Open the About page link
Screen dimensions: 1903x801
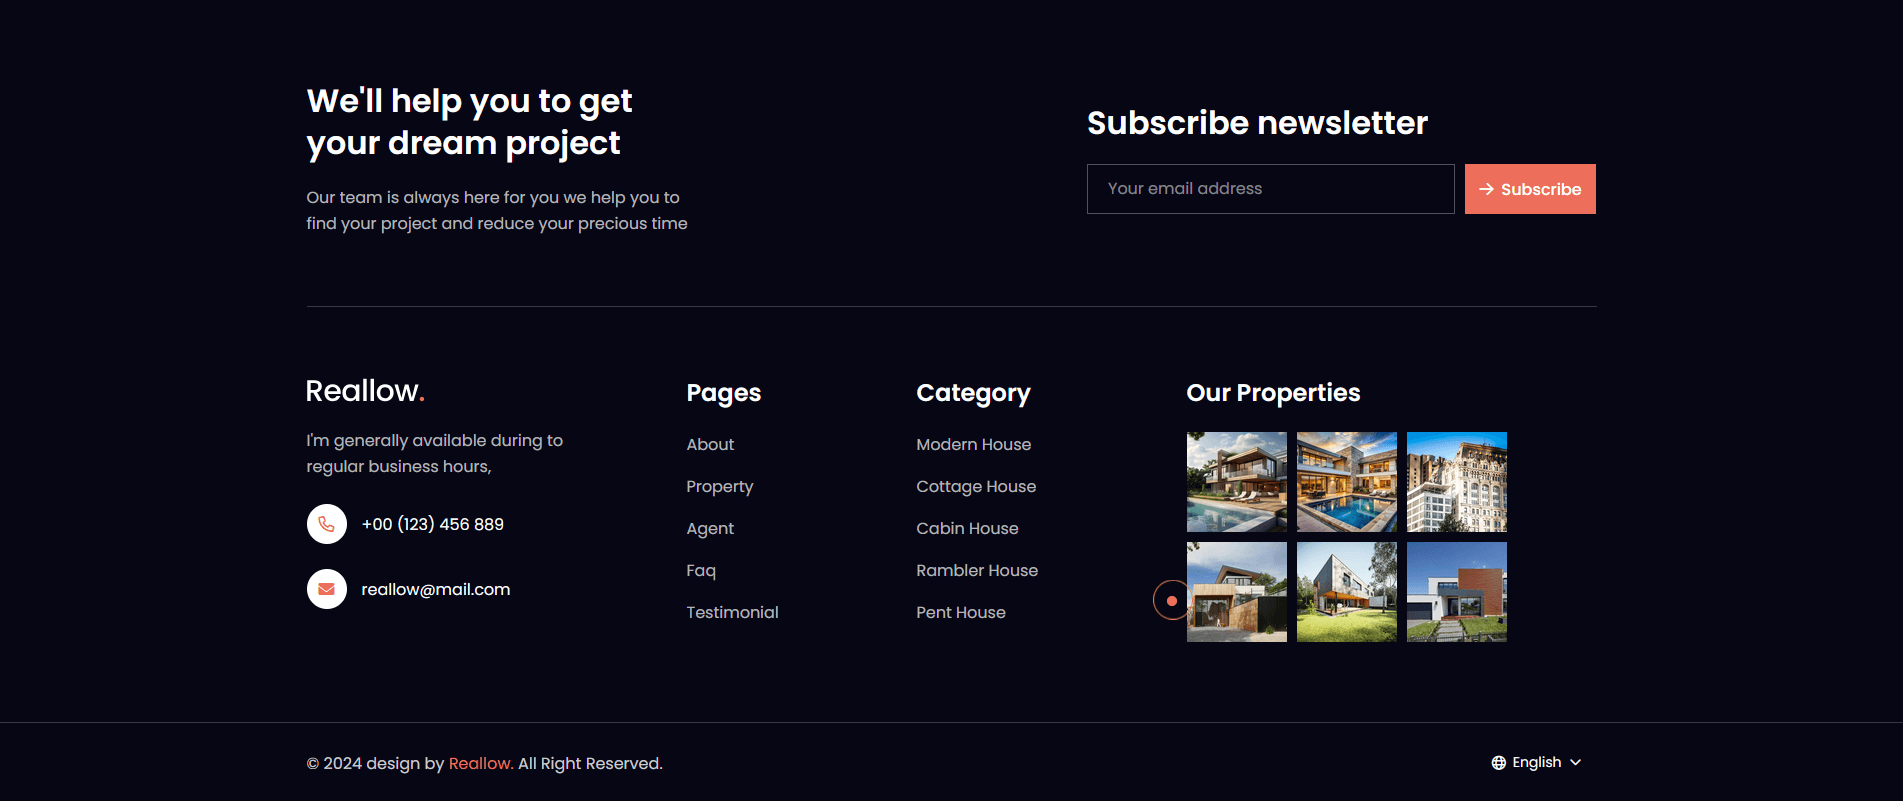coord(710,444)
